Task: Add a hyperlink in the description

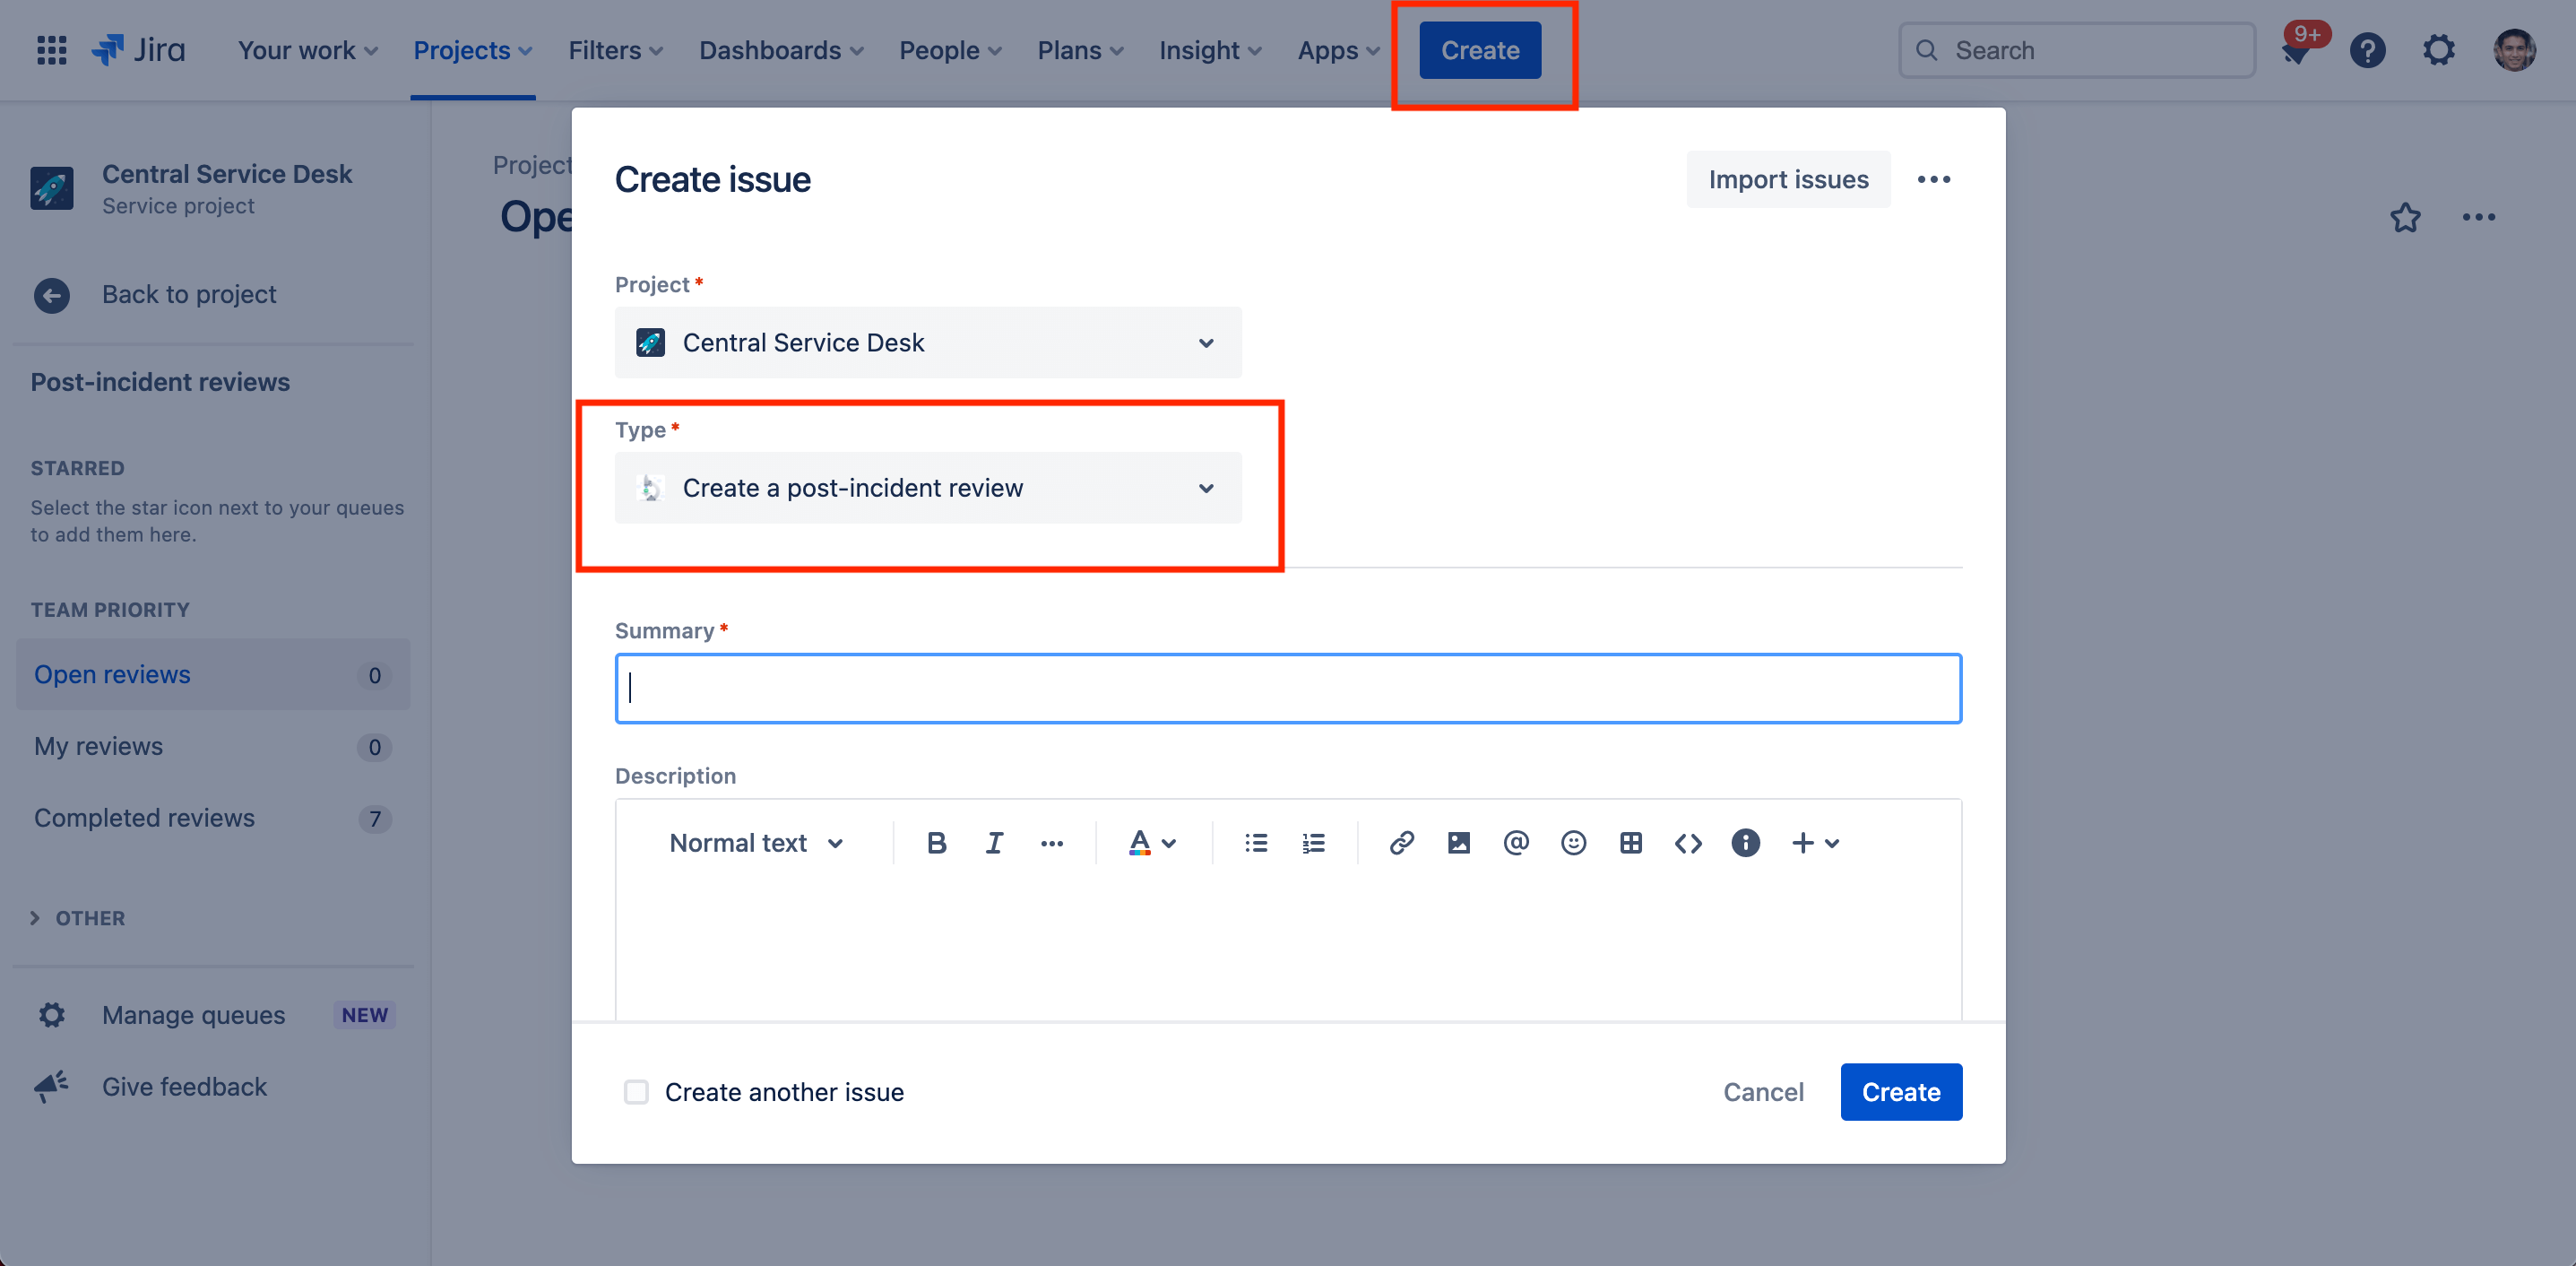Action: click(1402, 842)
